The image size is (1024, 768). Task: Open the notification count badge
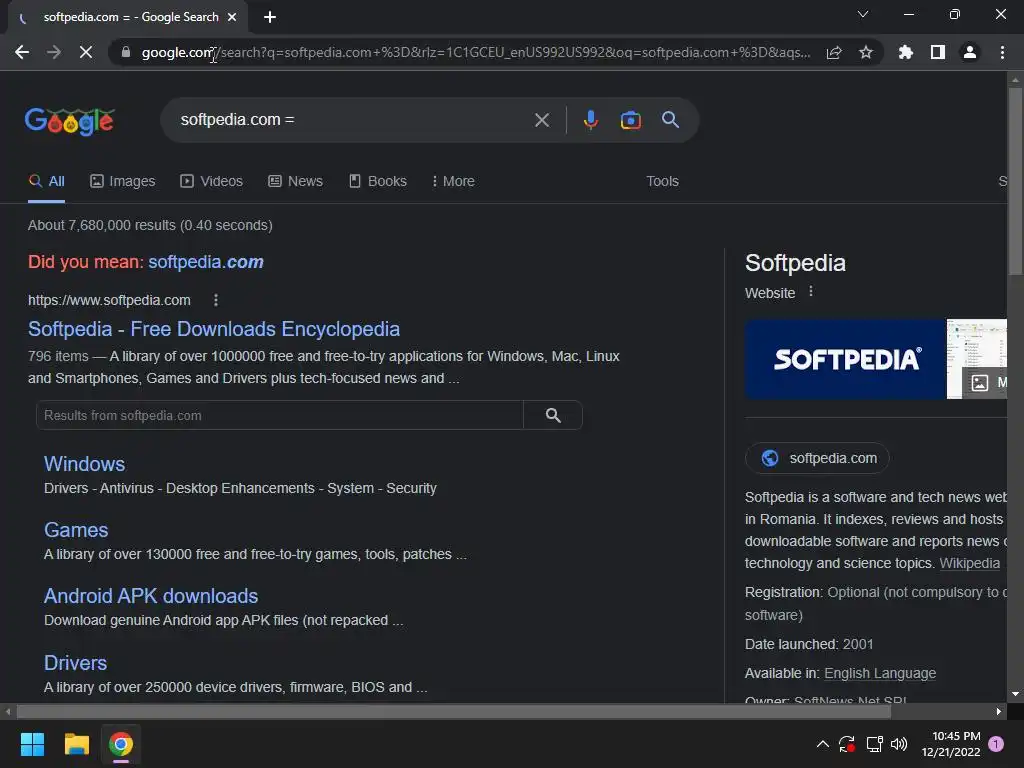[x=996, y=744]
